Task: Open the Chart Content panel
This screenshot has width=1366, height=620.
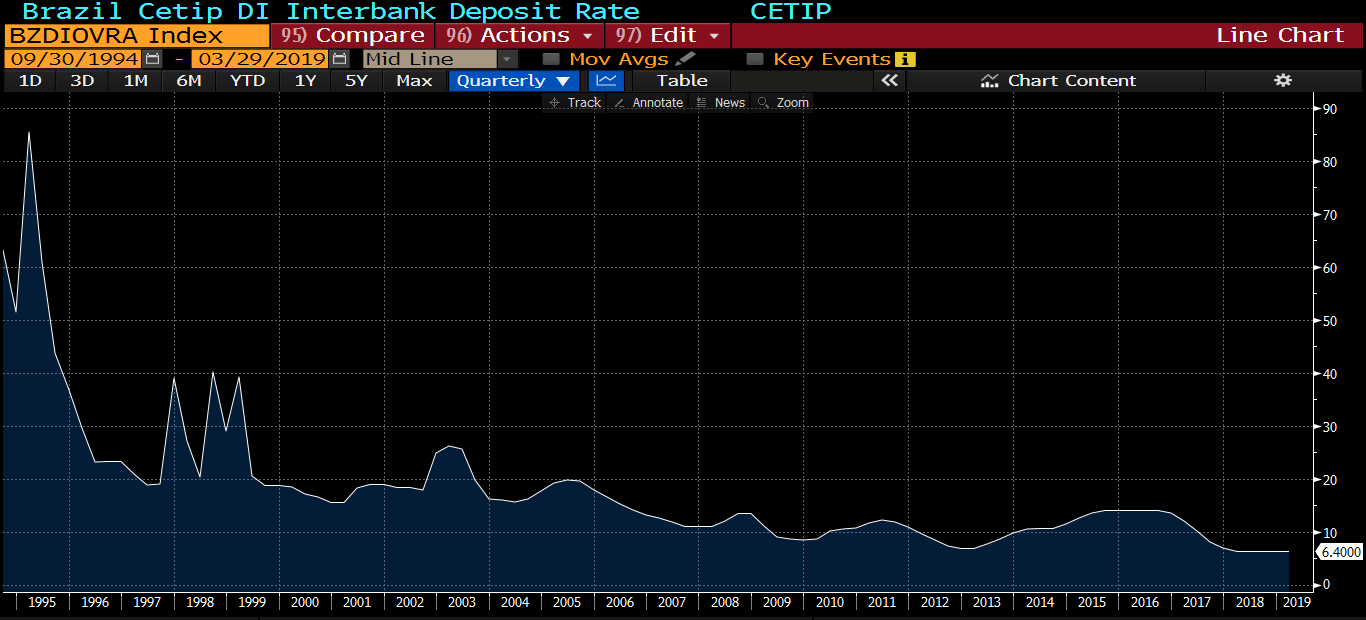Action: pyautogui.click(x=1058, y=81)
